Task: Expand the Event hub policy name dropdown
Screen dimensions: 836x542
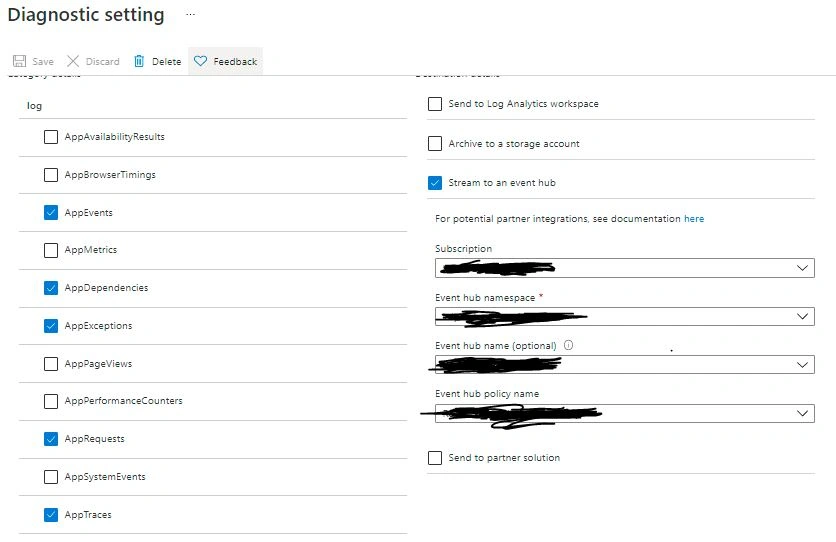Action: click(625, 413)
